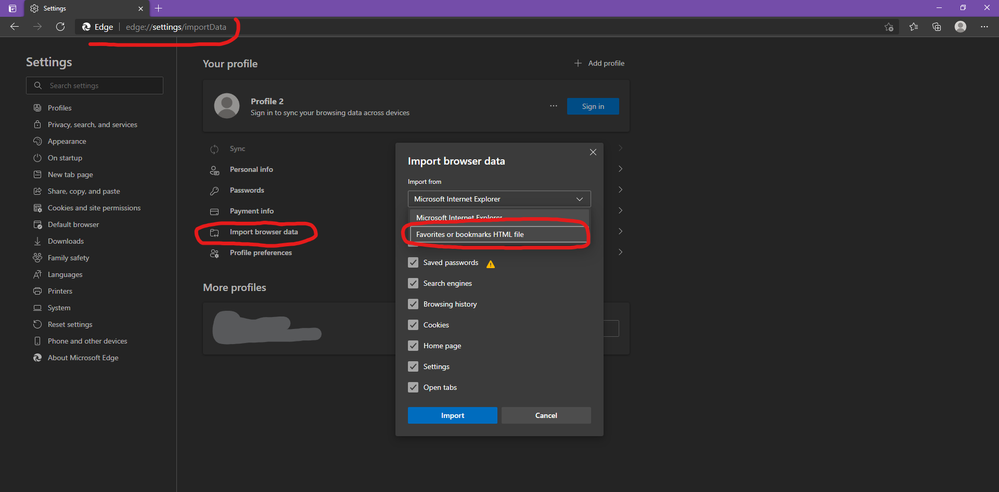Click the Settings tab gear icon
Screen dimensions: 999x492
coord(34,8)
